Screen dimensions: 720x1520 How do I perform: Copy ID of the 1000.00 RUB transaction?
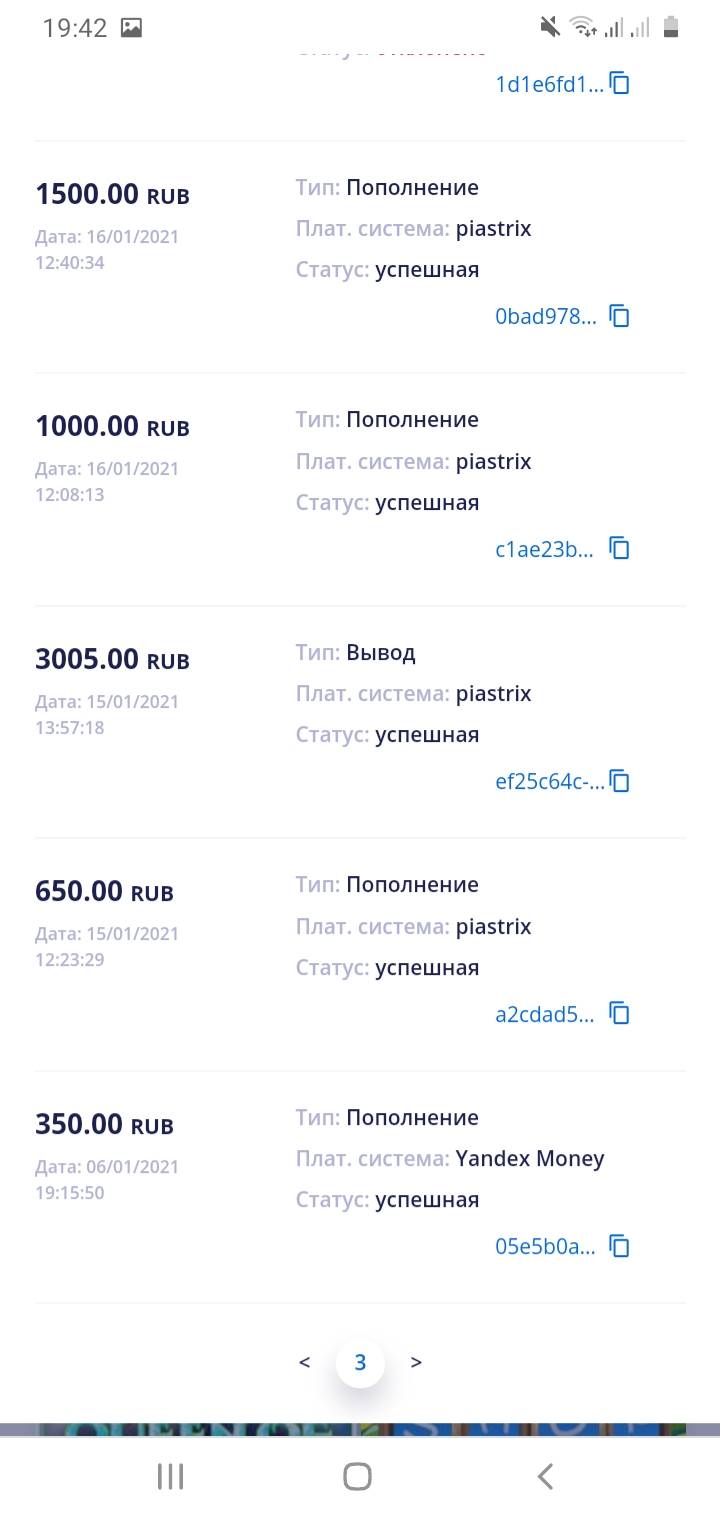pos(620,549)
